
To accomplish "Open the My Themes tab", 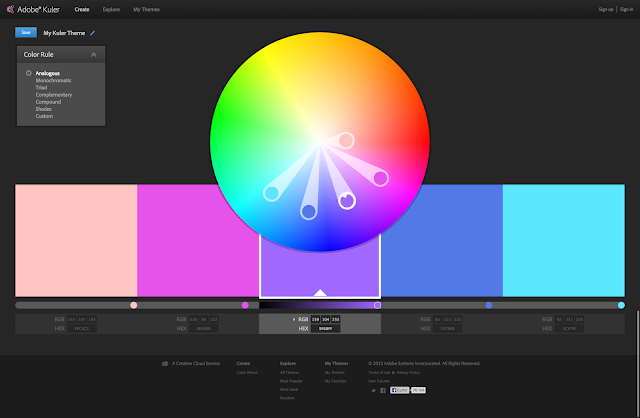I will [146, 9].
